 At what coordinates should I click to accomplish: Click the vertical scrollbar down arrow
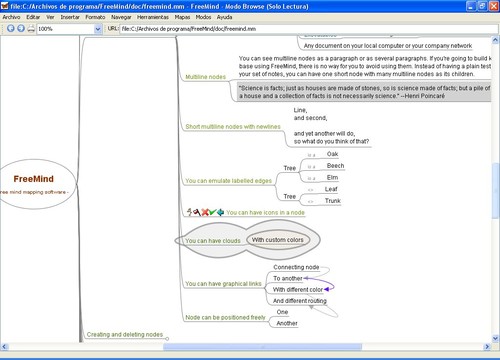[495, 338]
